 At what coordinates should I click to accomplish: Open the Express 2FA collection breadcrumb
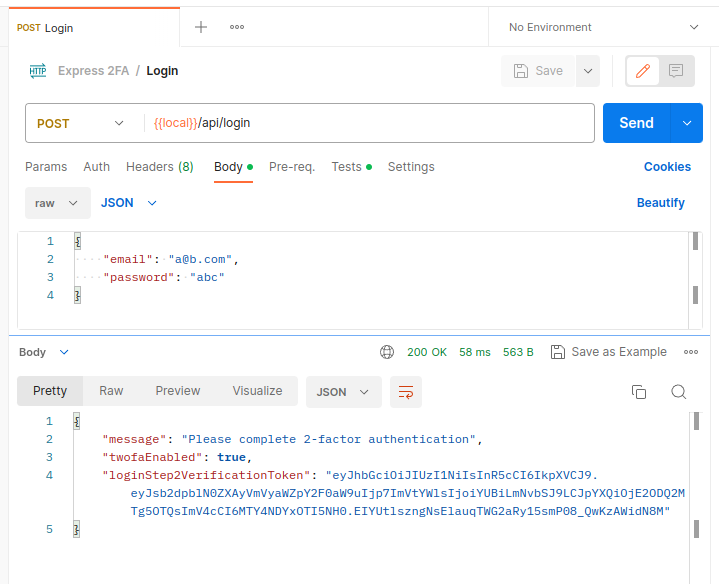[x=94, y=71]
